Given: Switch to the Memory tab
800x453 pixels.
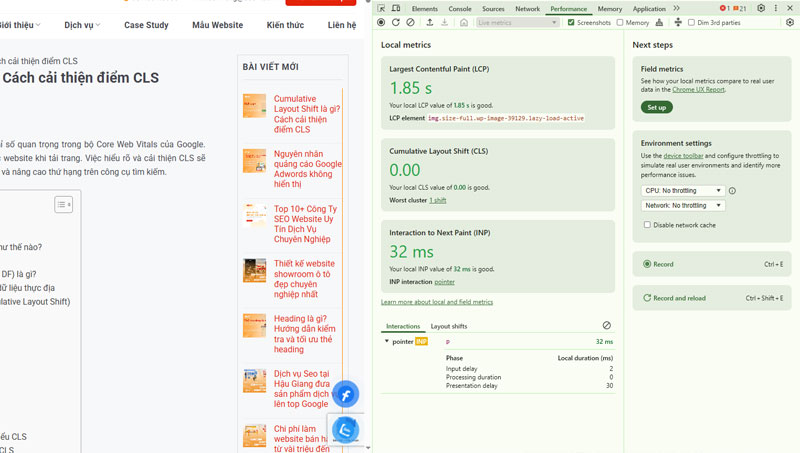Looking at the screenshot, I should click(x=610, y=9).
